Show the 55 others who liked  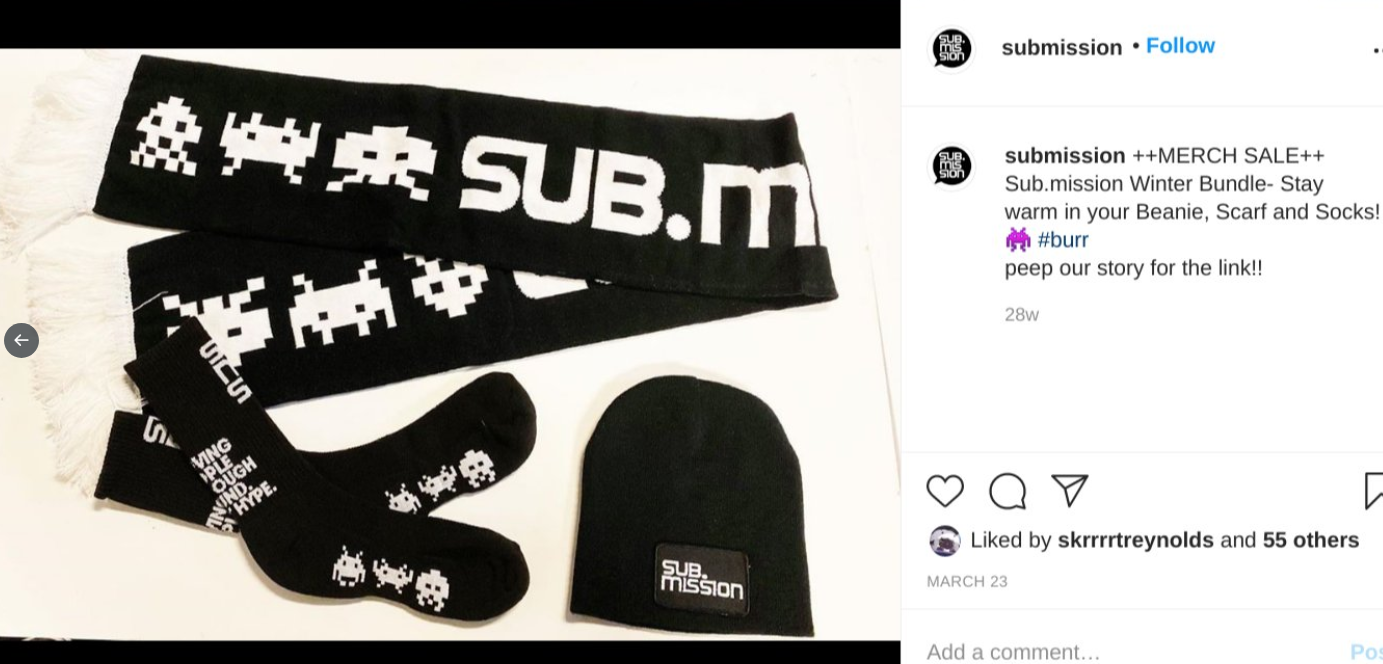click(1310, 540)
